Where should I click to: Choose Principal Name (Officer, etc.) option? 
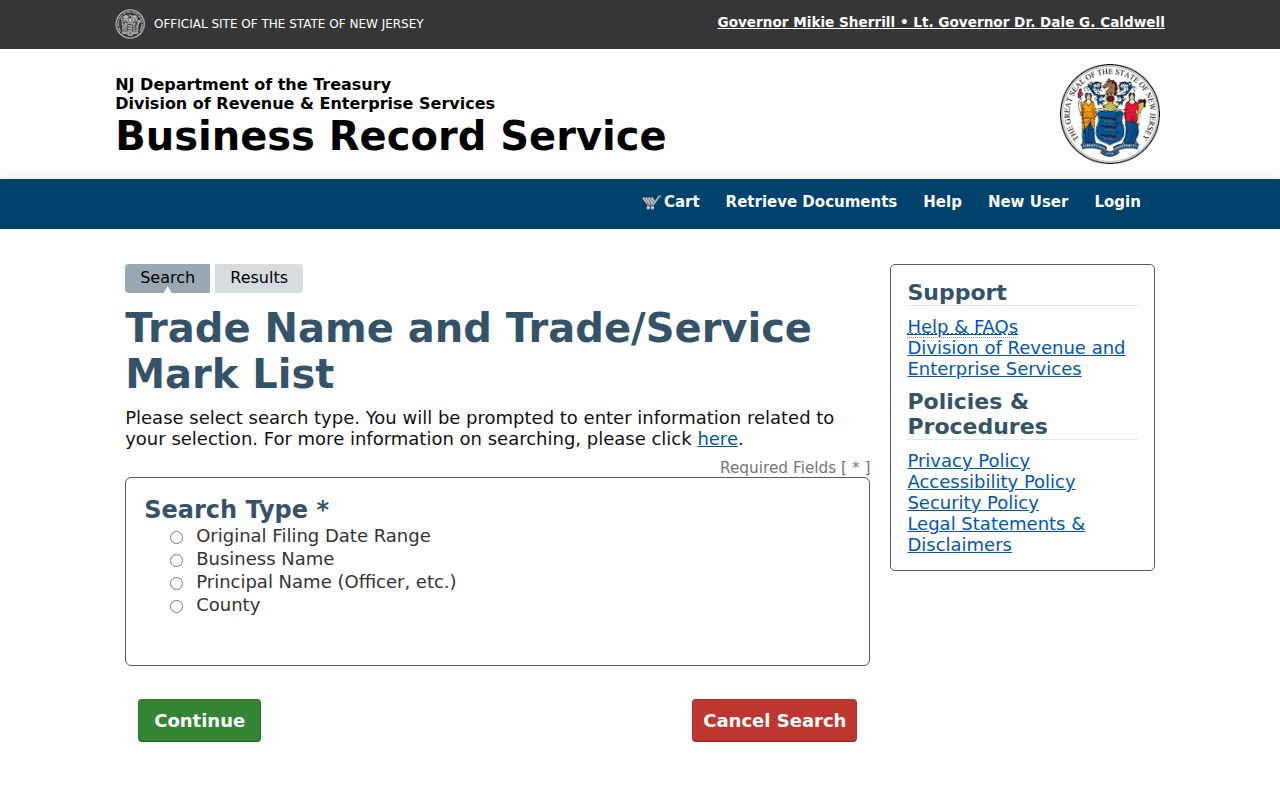(x=176, y=583)
